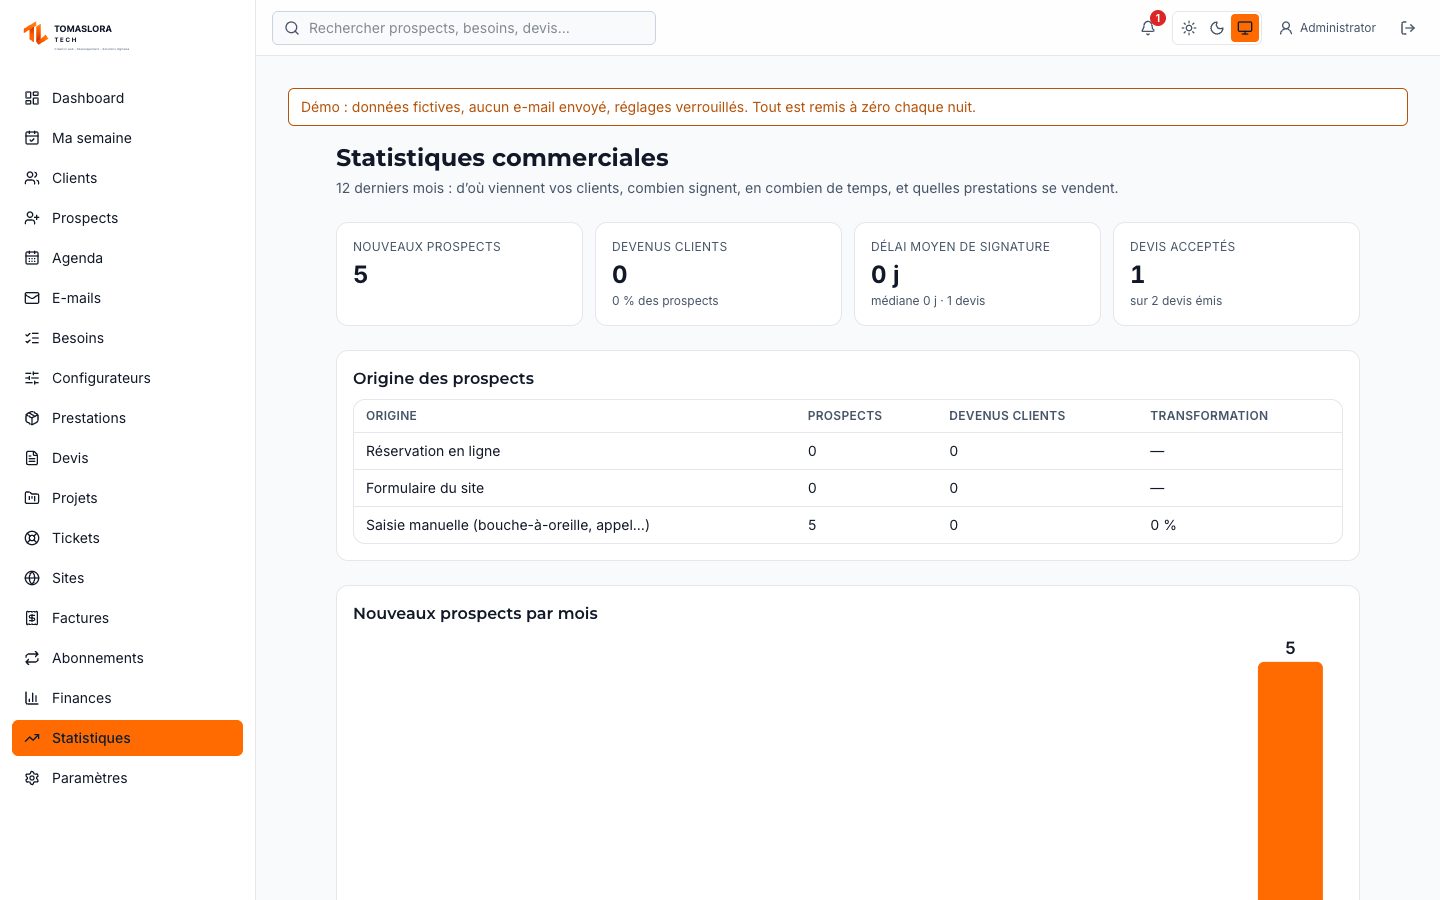1440x900 pixels.
Task: Click the Besoins checklist icon
Action: 32,338
